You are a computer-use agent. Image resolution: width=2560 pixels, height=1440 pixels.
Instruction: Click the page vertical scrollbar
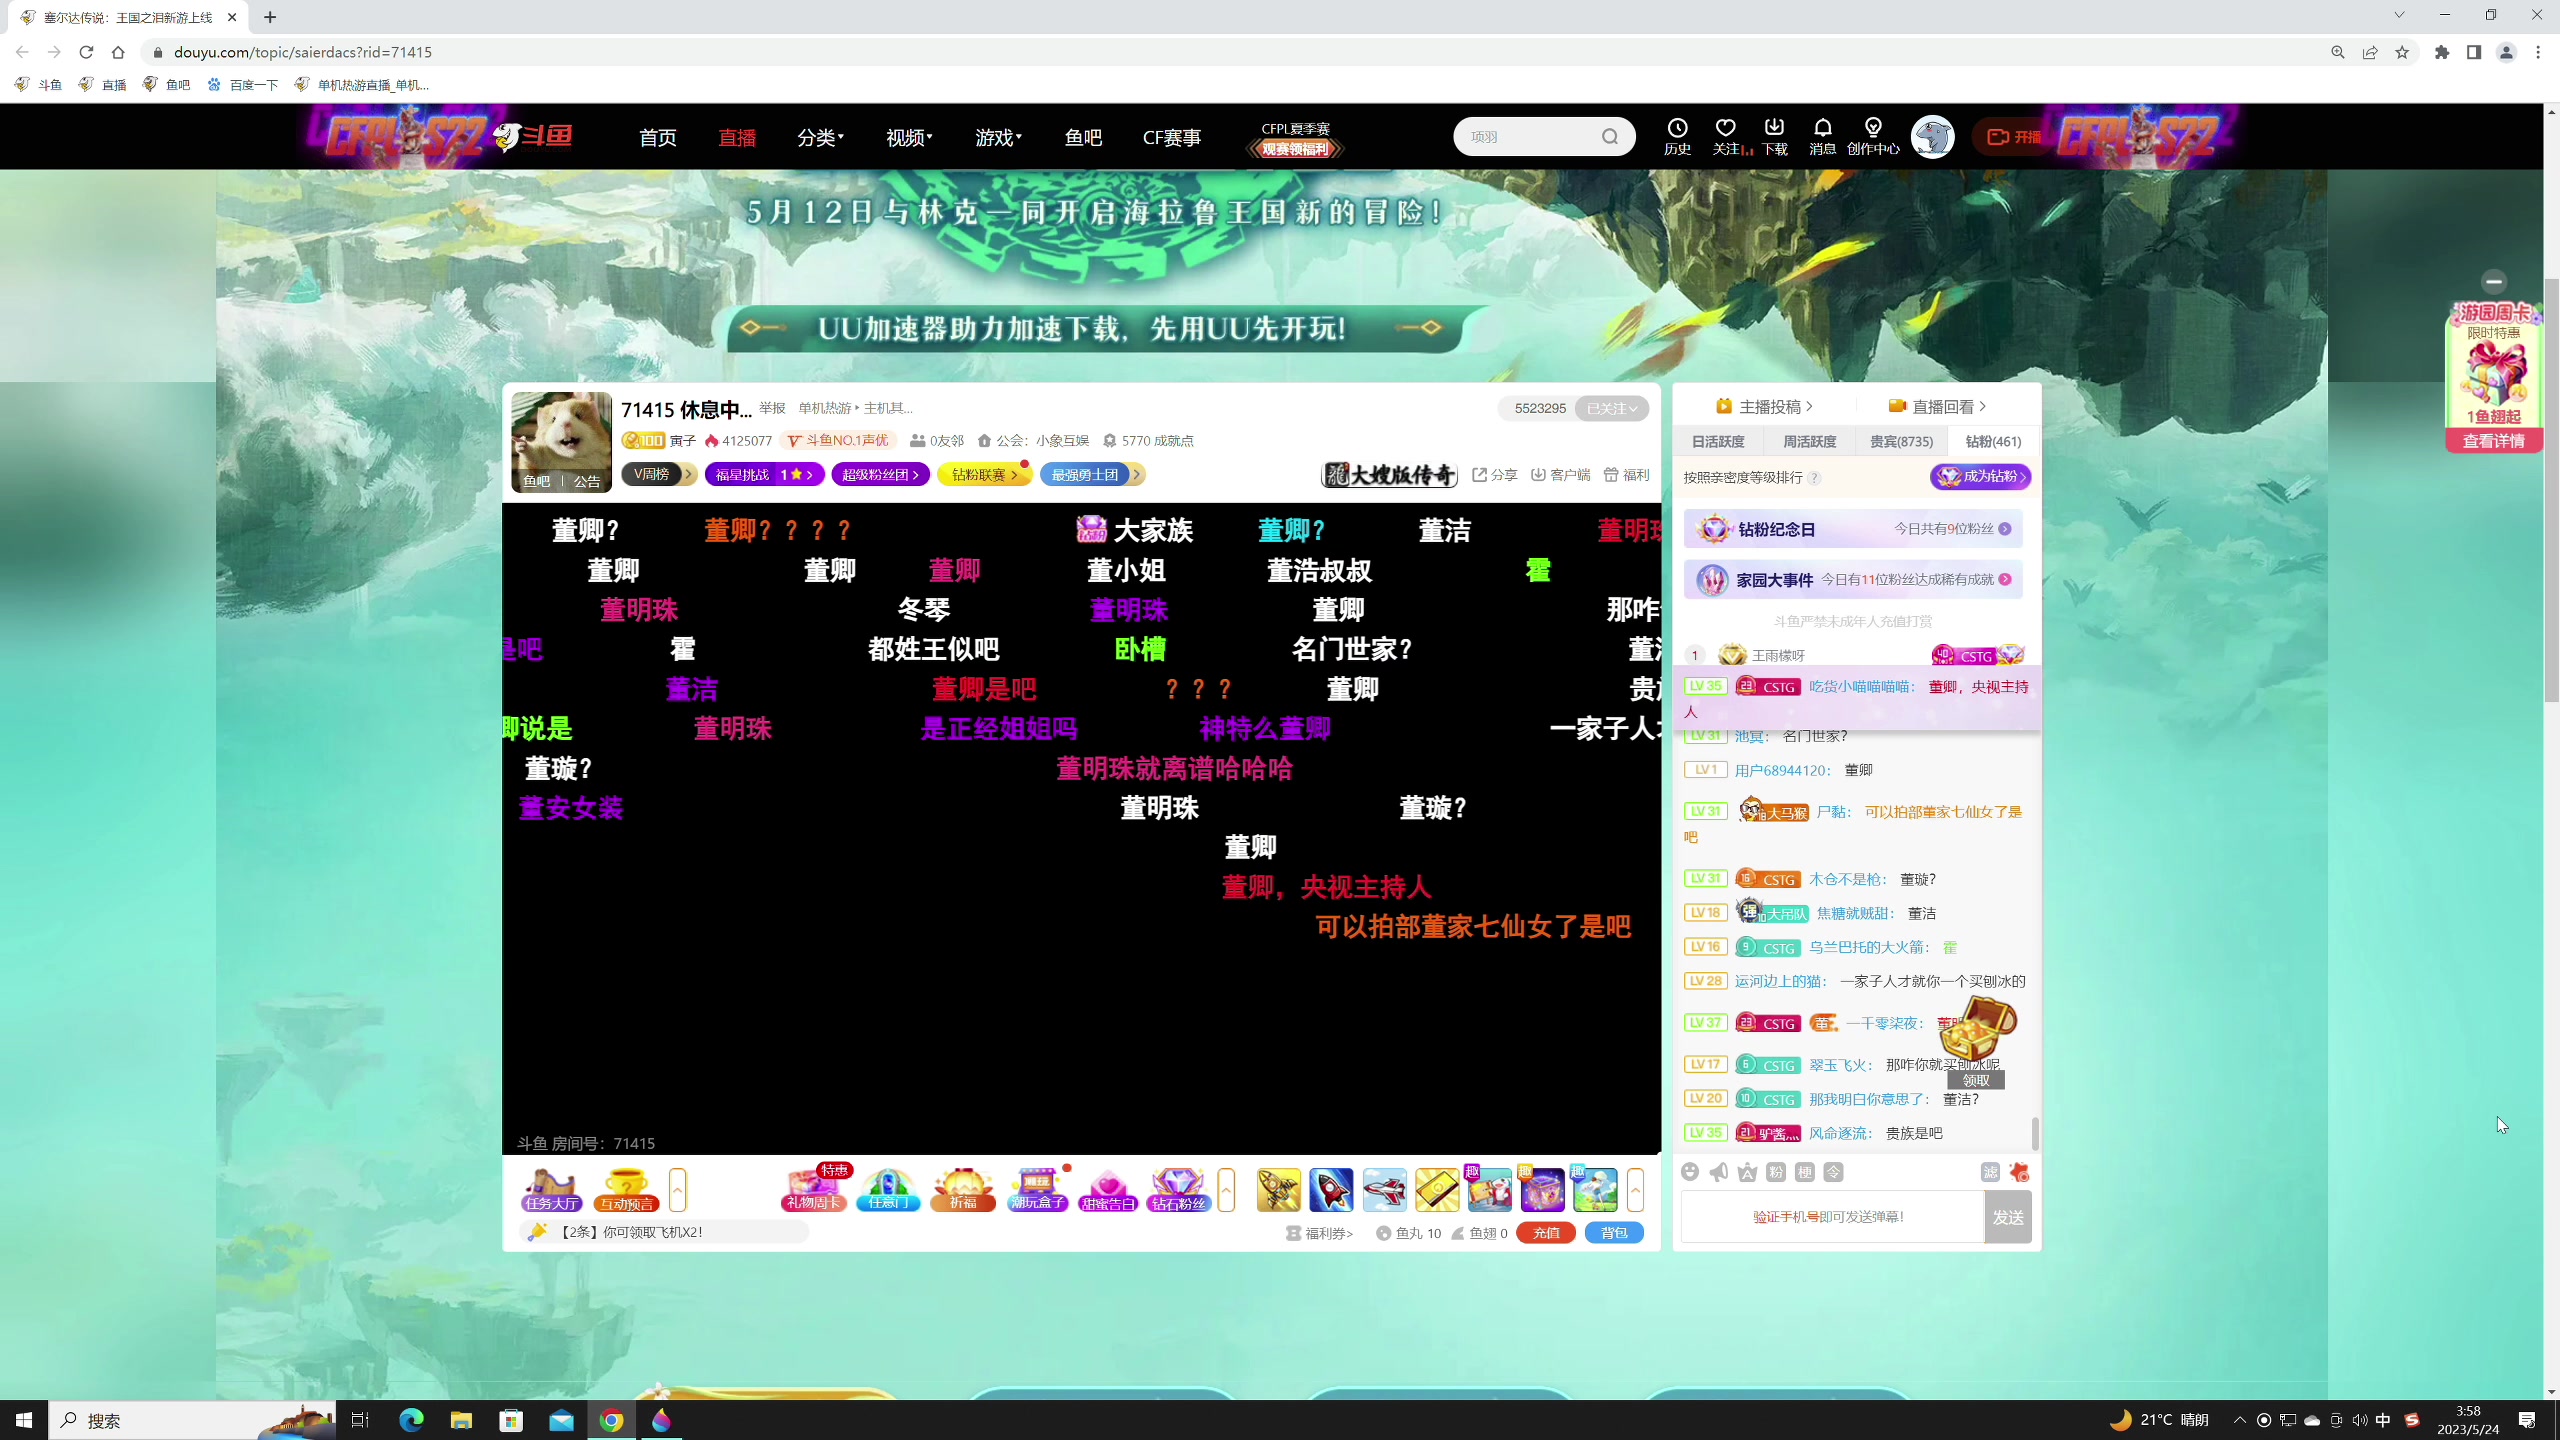coord(2550,490)
